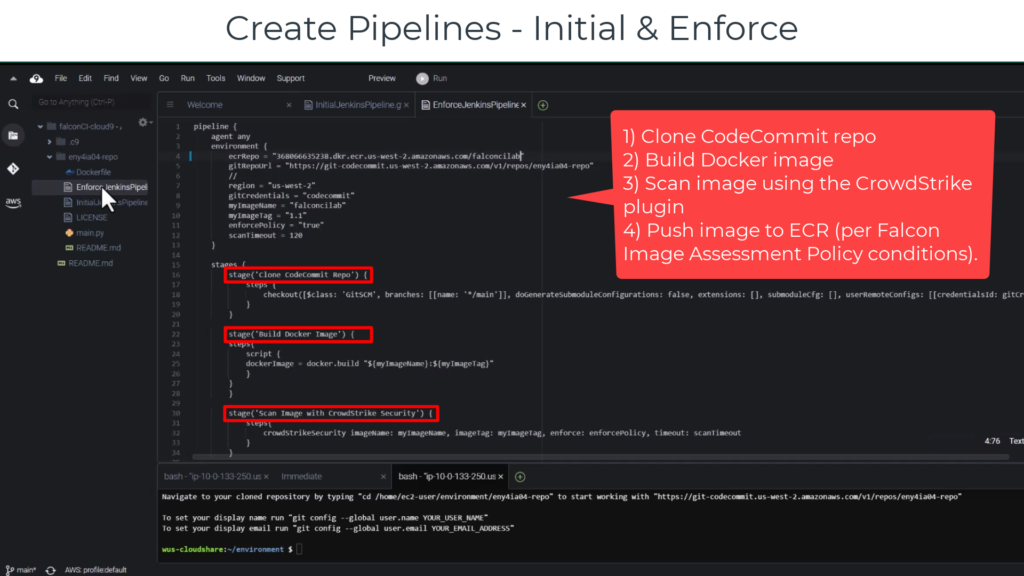Open file tree settings gear

pyautogui.click(x=143, y=122)
